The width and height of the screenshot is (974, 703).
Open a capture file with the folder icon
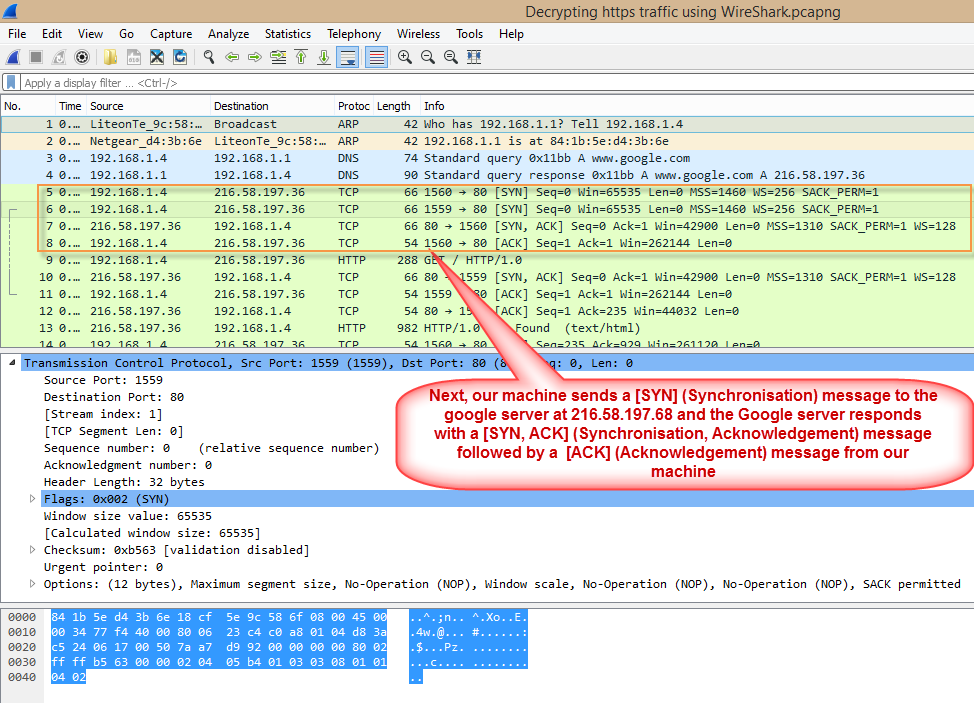(111, 57)
